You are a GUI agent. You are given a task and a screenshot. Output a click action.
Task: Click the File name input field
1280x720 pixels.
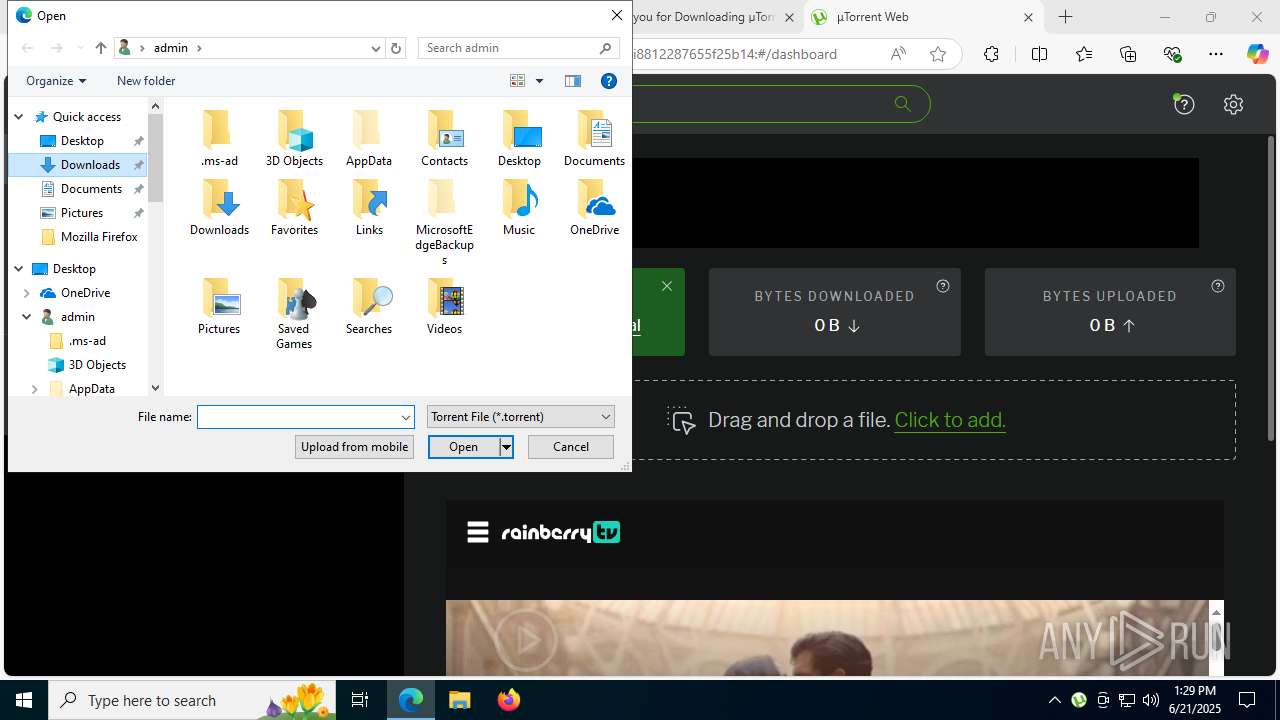point(299,417)
